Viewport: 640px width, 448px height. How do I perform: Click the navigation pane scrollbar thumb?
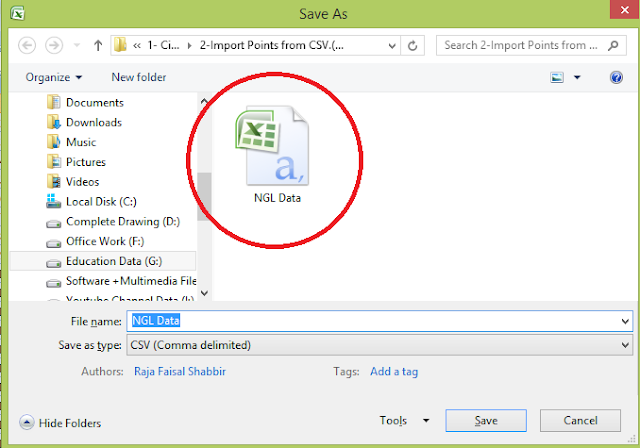pyautogui.click(x=204, y=196)
